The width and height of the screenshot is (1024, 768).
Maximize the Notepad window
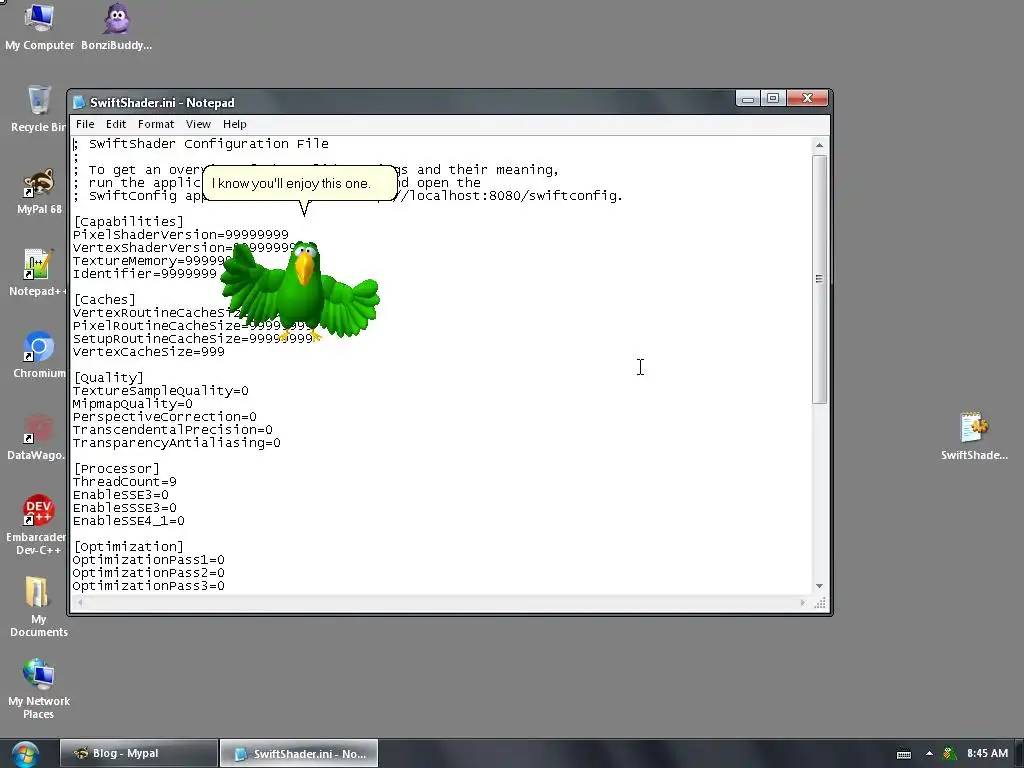pyautogui.click(x=773, y=99)
